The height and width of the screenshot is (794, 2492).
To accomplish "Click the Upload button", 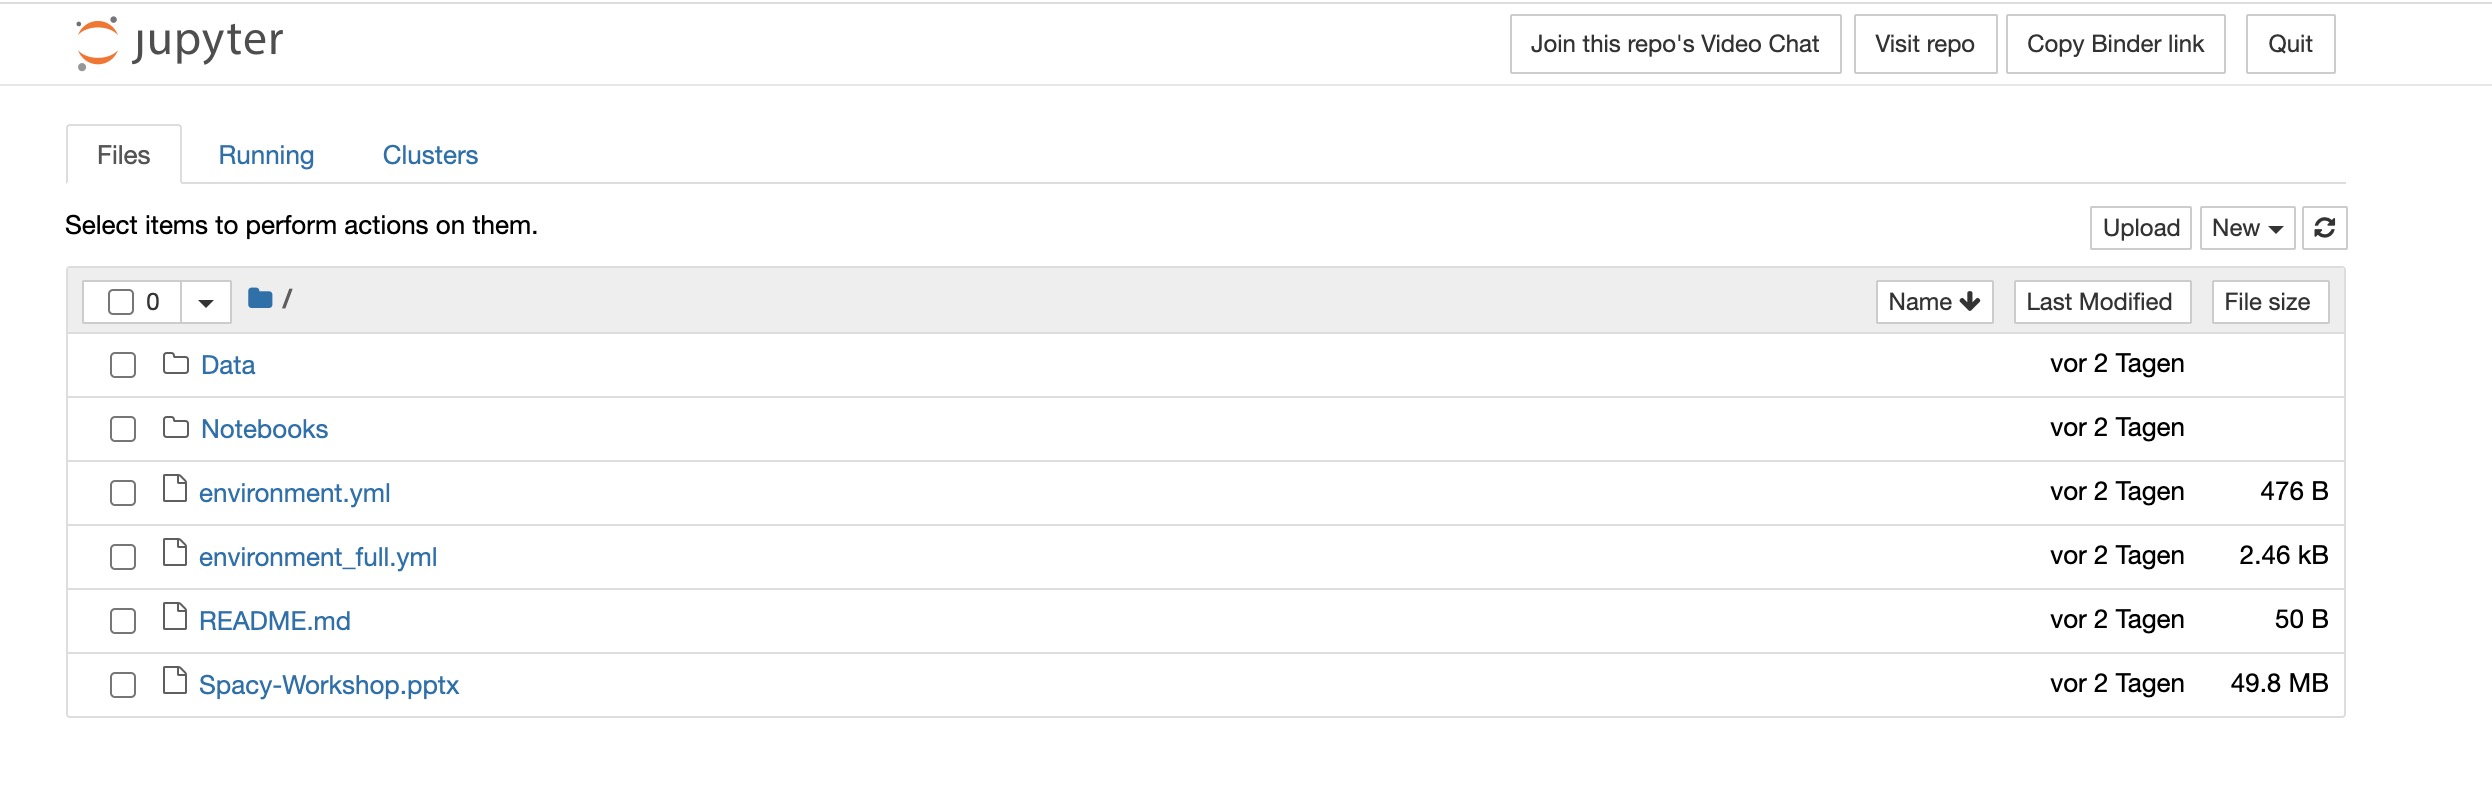I will click(x=2141, y=228).
